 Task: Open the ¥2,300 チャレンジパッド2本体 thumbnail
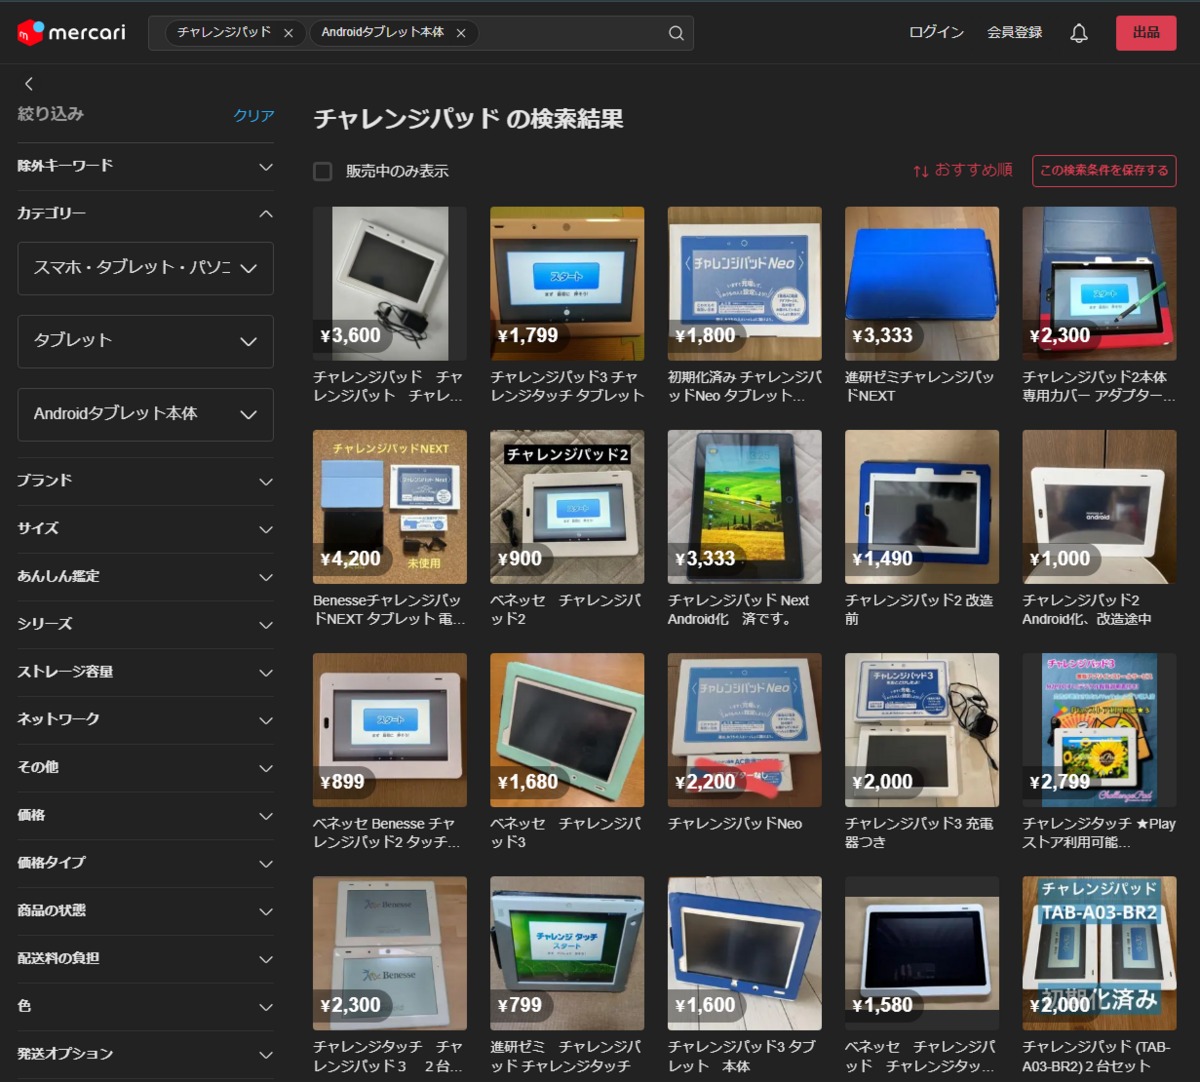[x=1099, y=284]
